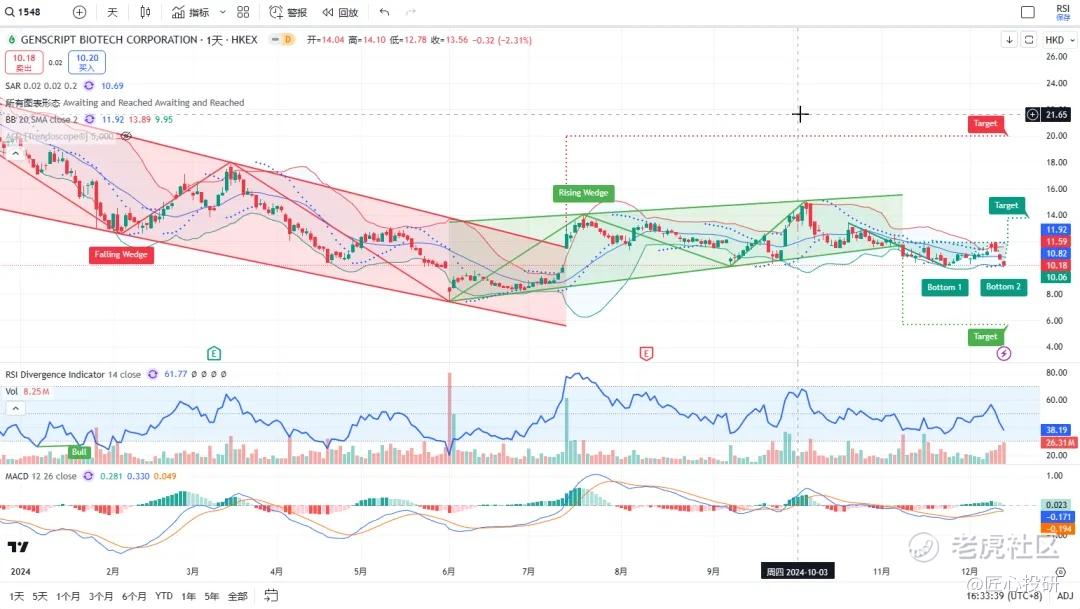This screenshot has width=1080, height=609.
Task: Select the 1年 time range
Action: pyautogui.click(x=188, y=596)
